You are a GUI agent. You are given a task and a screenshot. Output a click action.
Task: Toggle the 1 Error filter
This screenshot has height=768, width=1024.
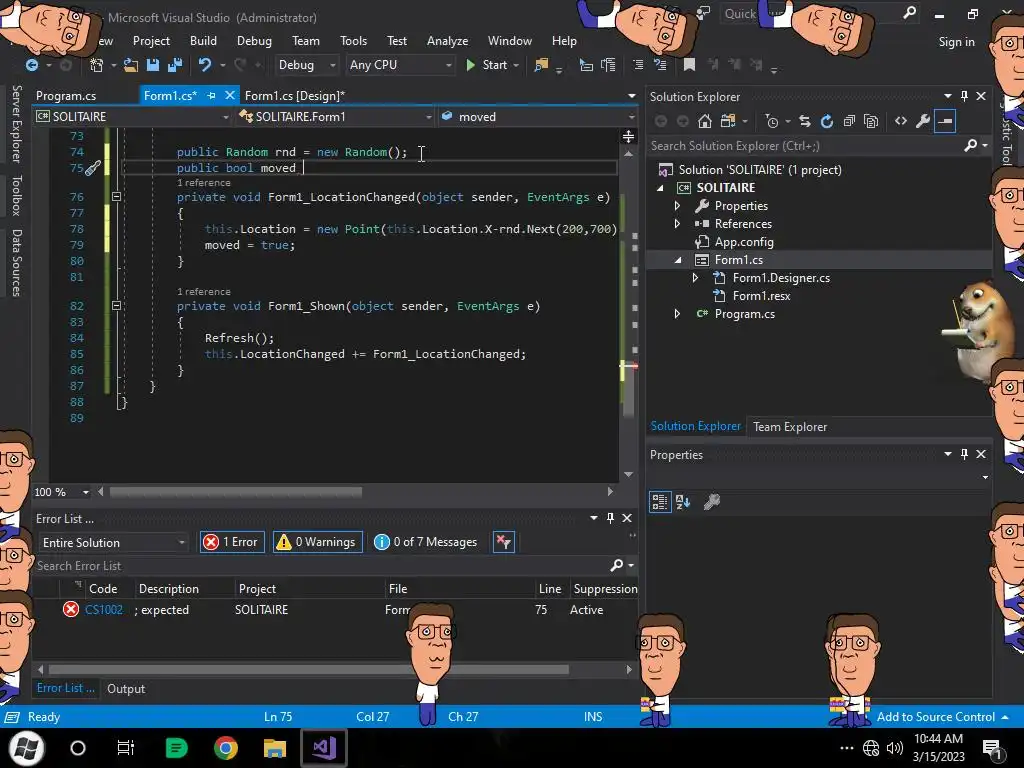(232, 541)
